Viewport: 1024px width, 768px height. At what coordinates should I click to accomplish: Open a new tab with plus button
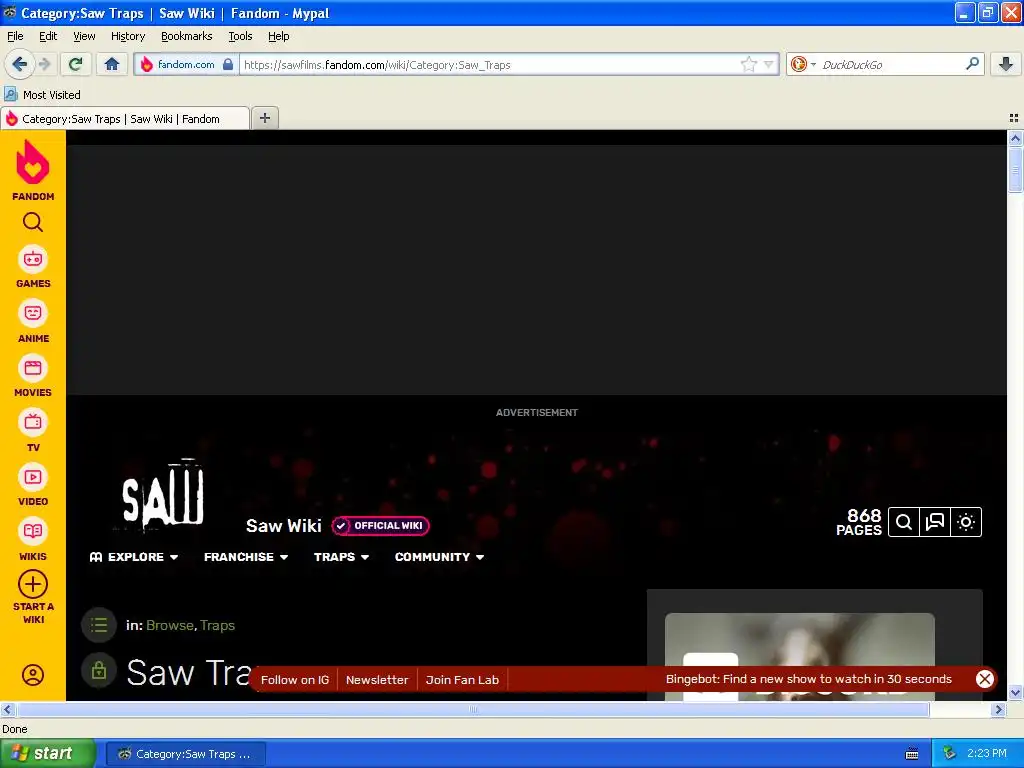265,118
